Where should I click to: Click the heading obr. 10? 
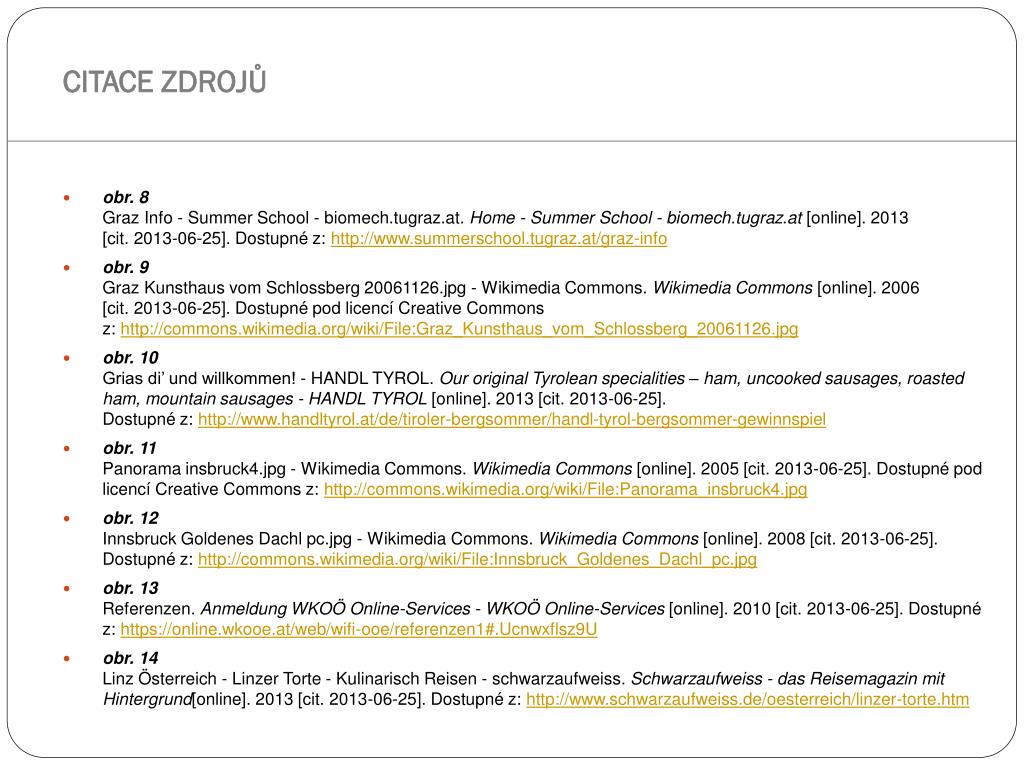pyautogui.click(x=131, y=358)
